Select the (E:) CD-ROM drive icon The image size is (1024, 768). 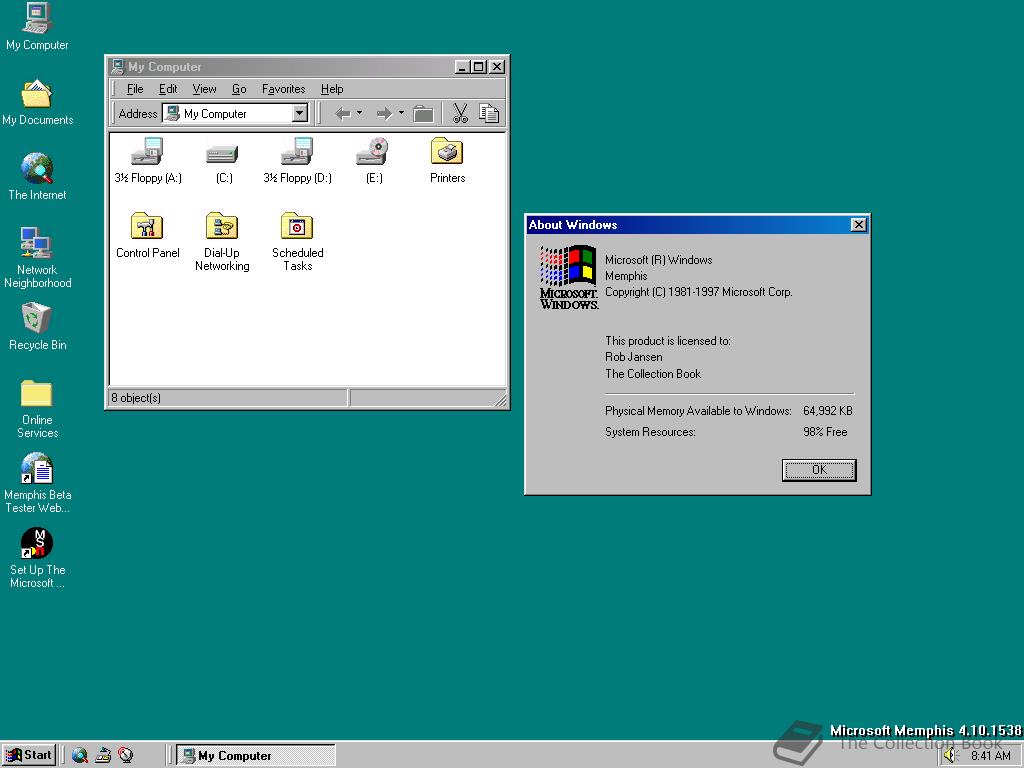[372, 152]
